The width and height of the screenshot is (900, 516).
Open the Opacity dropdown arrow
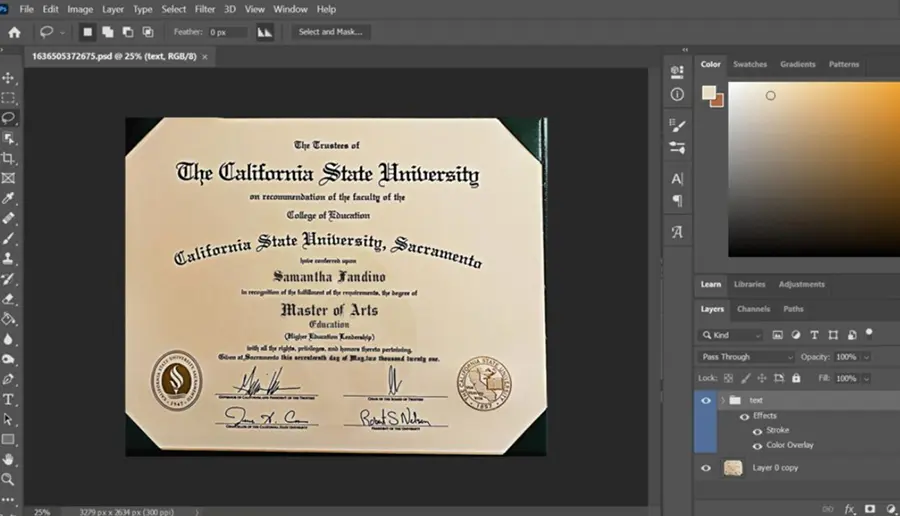[x=867, y=357]
